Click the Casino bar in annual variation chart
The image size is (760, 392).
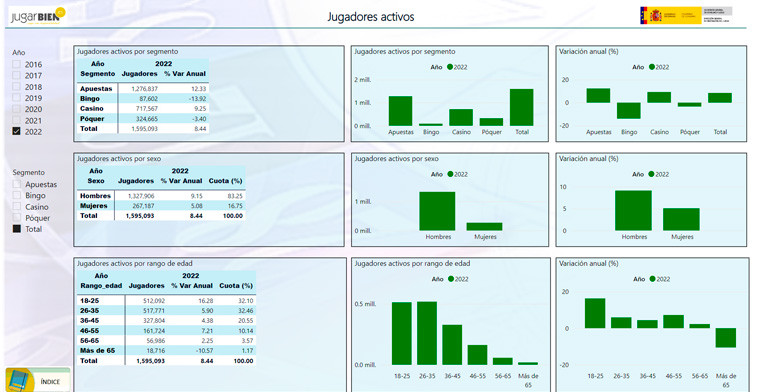659,97
